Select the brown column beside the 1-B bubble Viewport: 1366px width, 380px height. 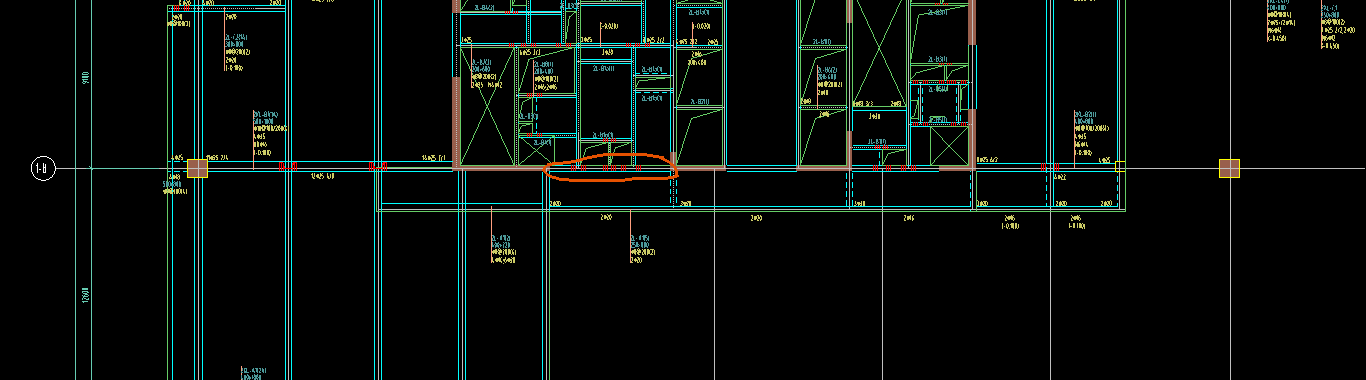(197, 168)
